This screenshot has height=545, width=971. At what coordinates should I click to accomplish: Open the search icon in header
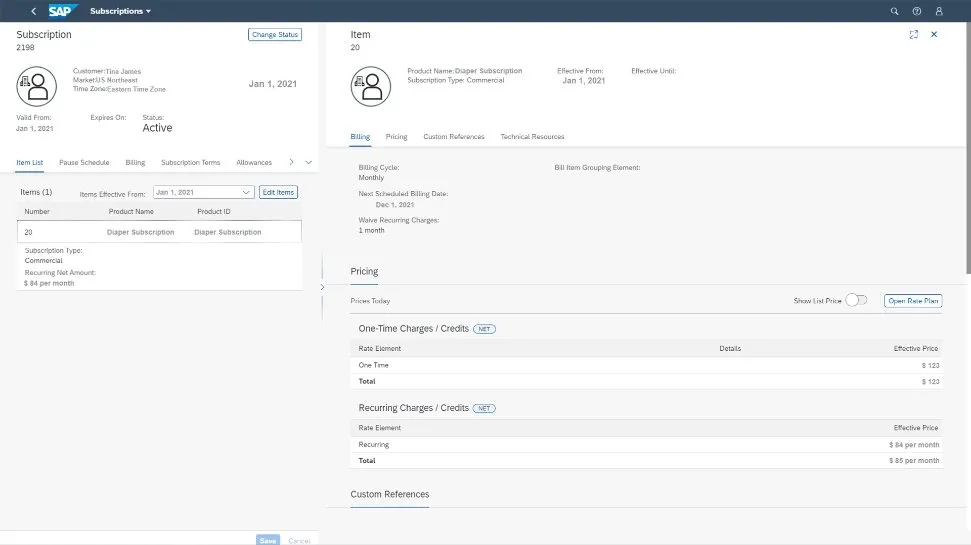(x=894, y=11)
